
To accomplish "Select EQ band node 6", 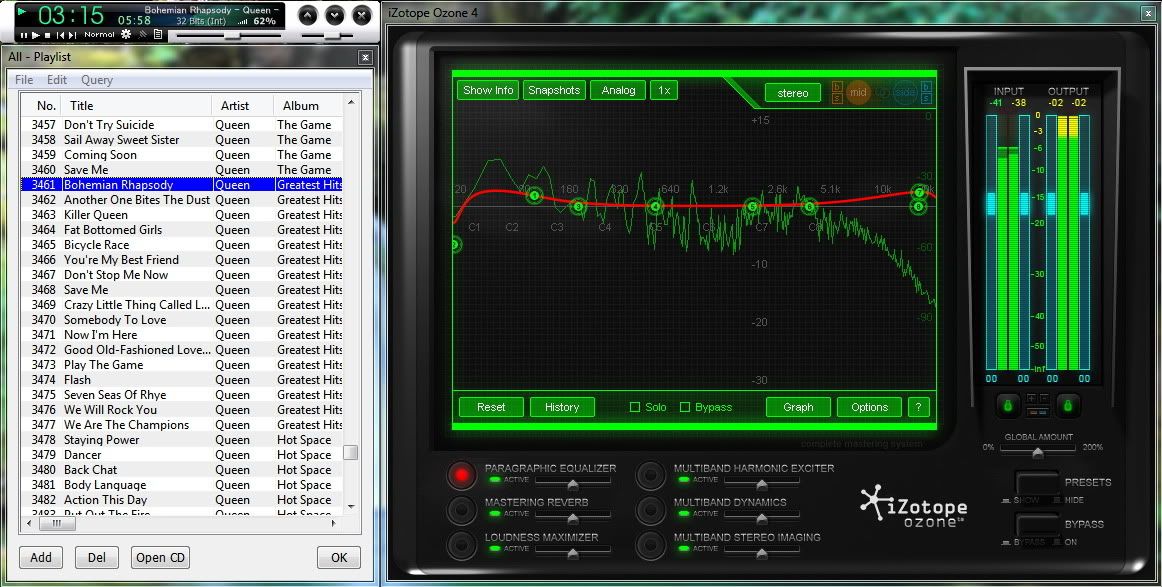I will click(x=809, y=206).
